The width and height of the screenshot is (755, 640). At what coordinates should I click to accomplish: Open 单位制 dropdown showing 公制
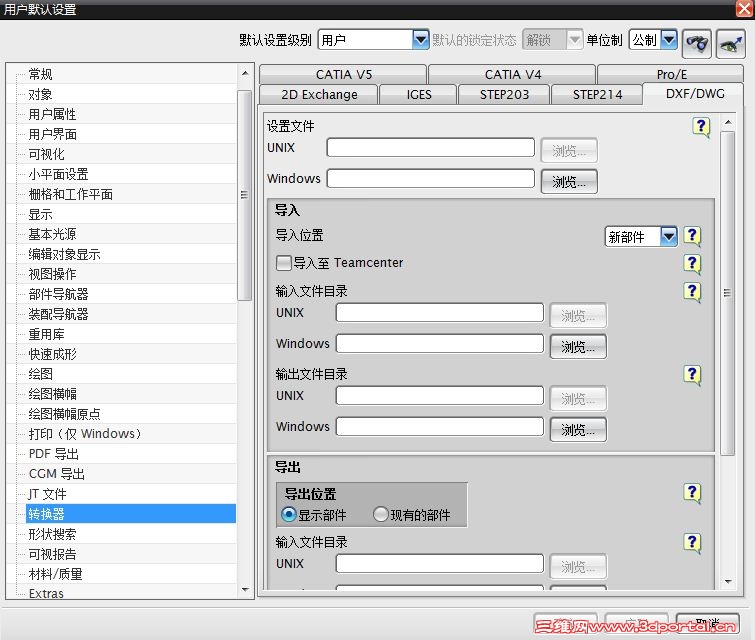point(653,40)
